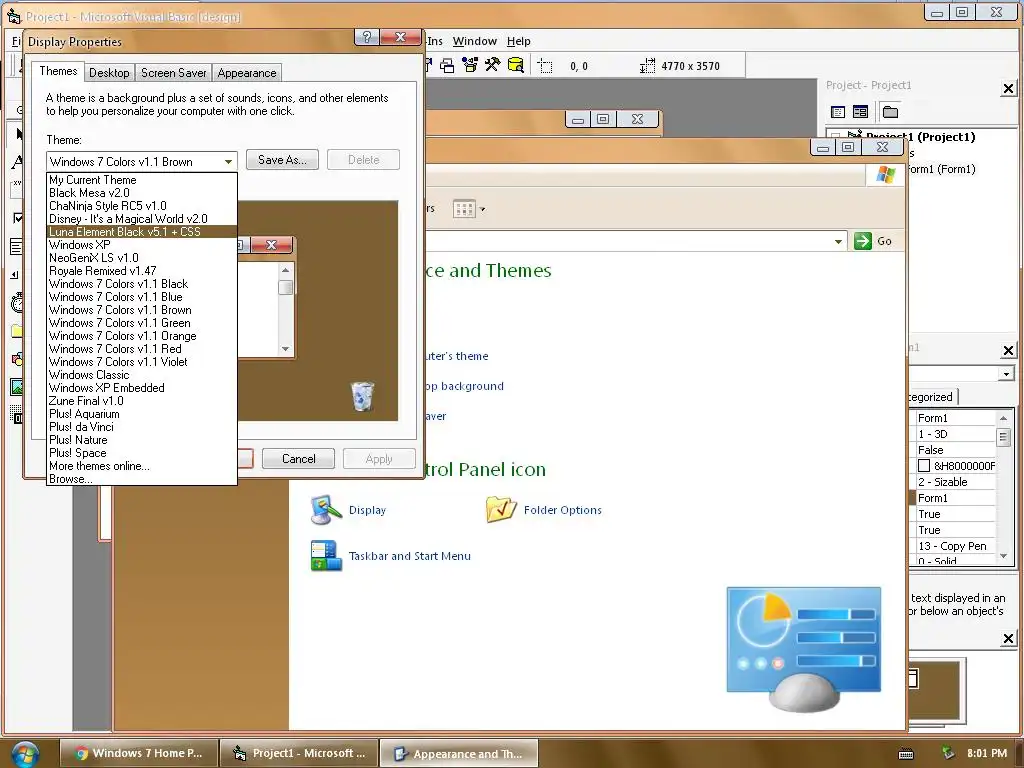The height and width of the screenshot is (768, 1024).
Task: Select the Timer tool in VB toolbox
Action: click(17, 303)
